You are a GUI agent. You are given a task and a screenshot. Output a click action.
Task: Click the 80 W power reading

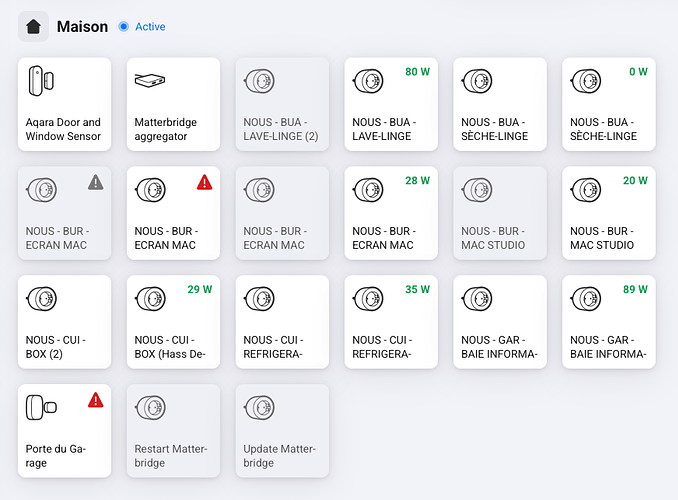[418, 72]
